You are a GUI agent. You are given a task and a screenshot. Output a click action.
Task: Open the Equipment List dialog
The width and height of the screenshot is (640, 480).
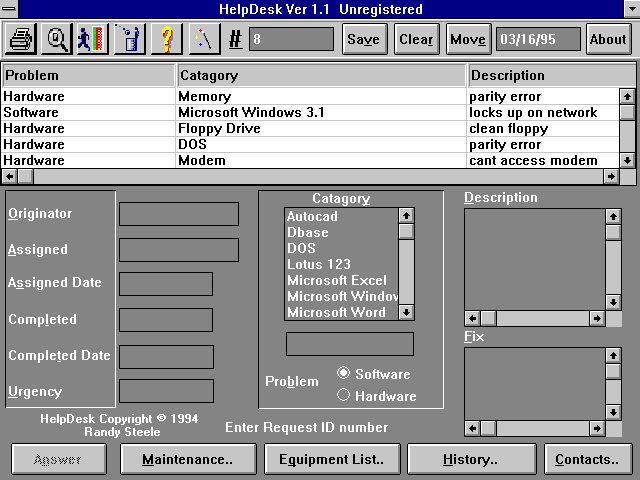tap(331, 459)
